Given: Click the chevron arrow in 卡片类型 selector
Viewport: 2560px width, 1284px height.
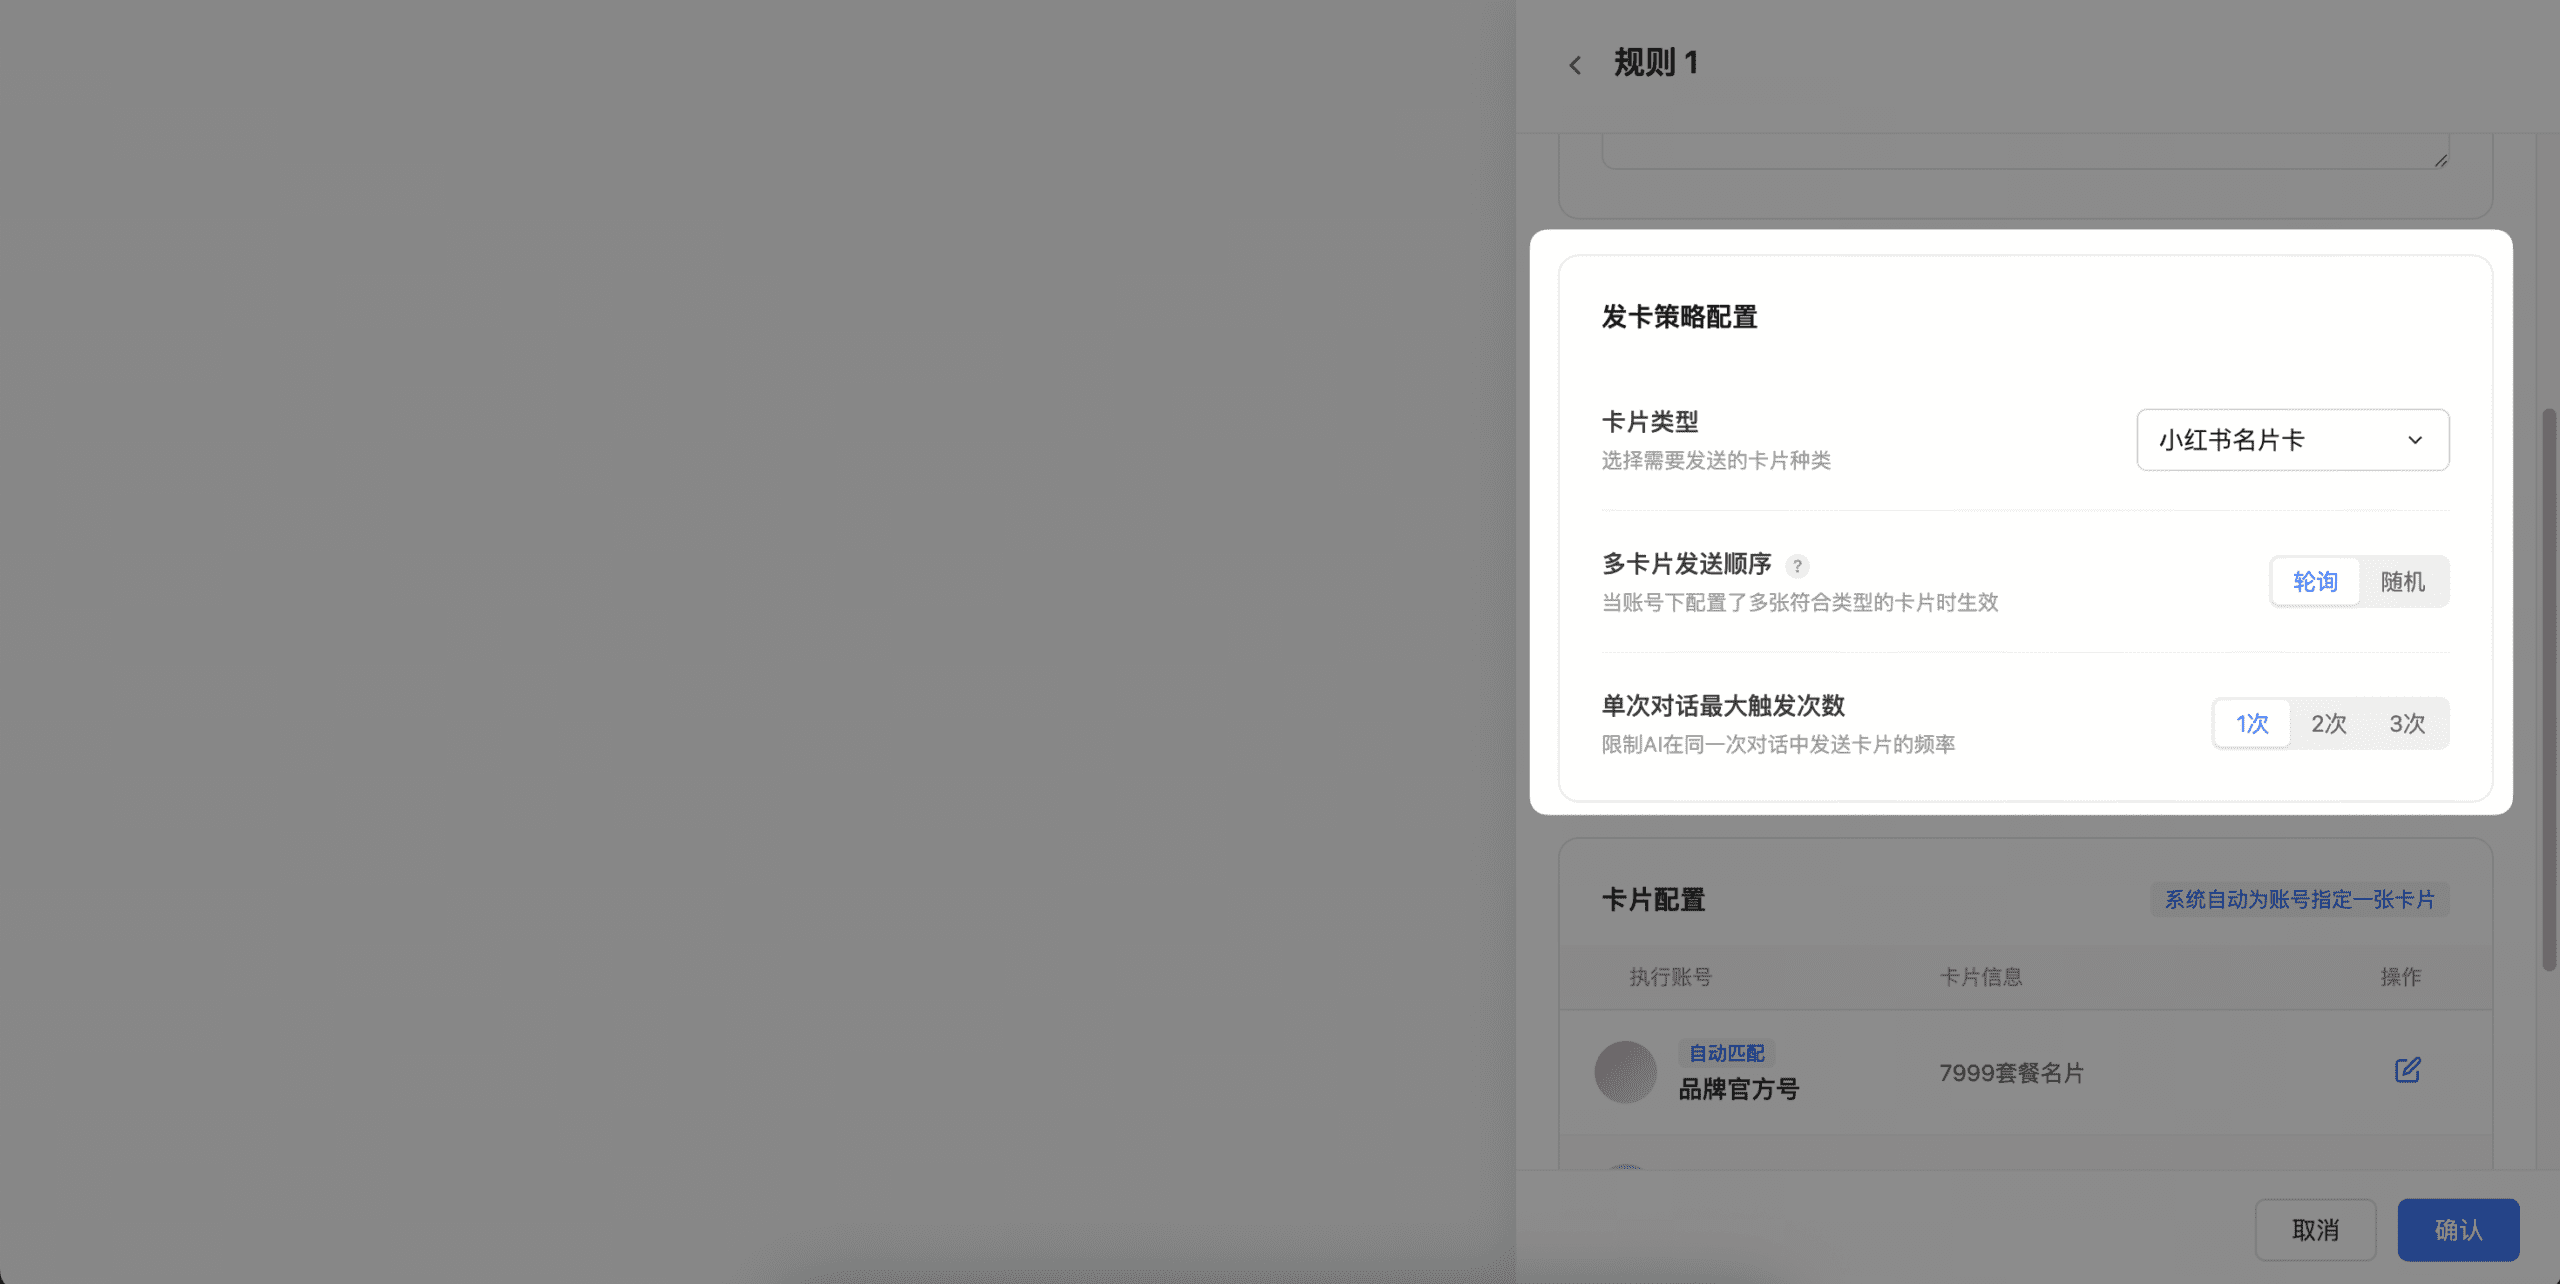Looking at the screenshot, I should click(2415, 440).
